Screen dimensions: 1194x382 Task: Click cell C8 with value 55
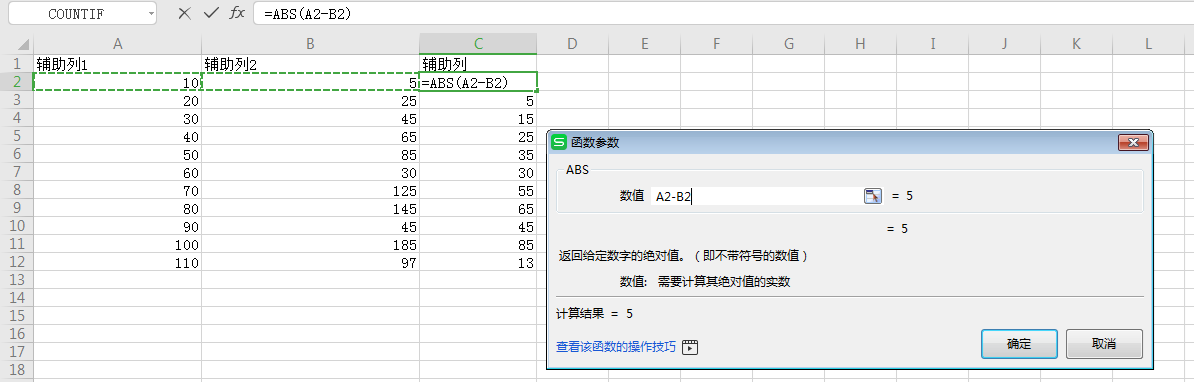pos(478,190)
